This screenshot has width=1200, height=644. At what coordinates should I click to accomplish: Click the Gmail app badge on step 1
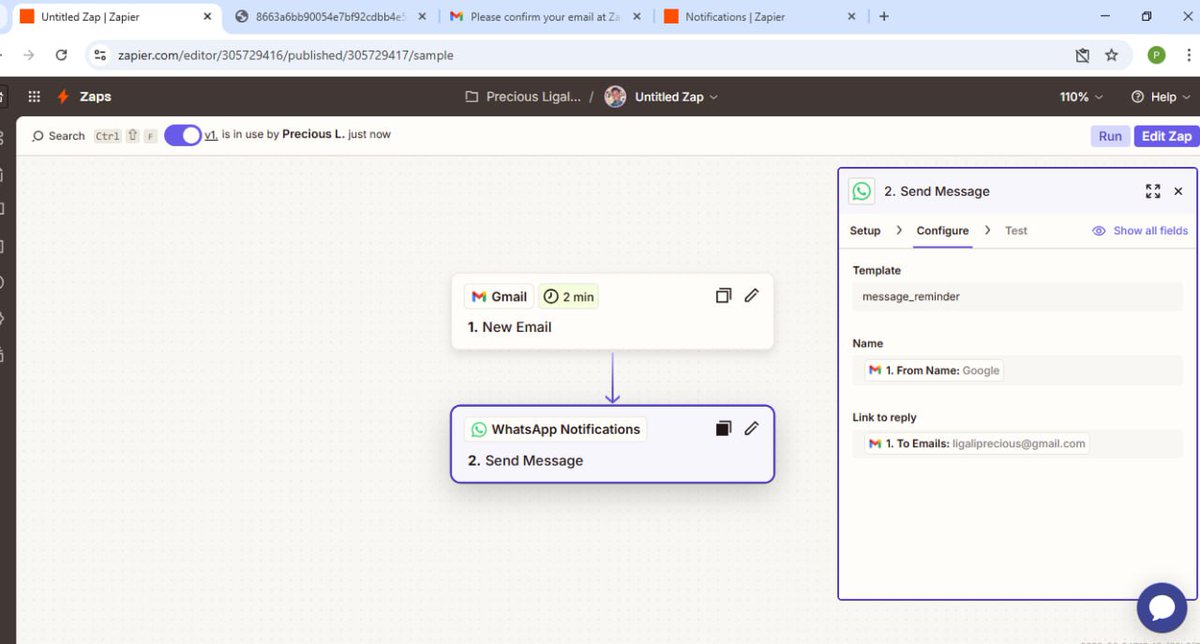pyautogui.click(x=499, y=297)
